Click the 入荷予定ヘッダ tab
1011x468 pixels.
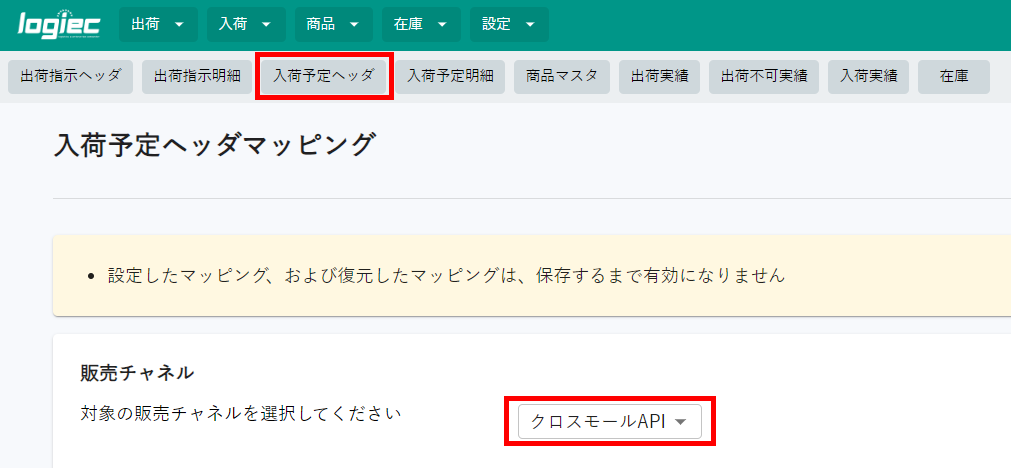click(x=324, y=76)
